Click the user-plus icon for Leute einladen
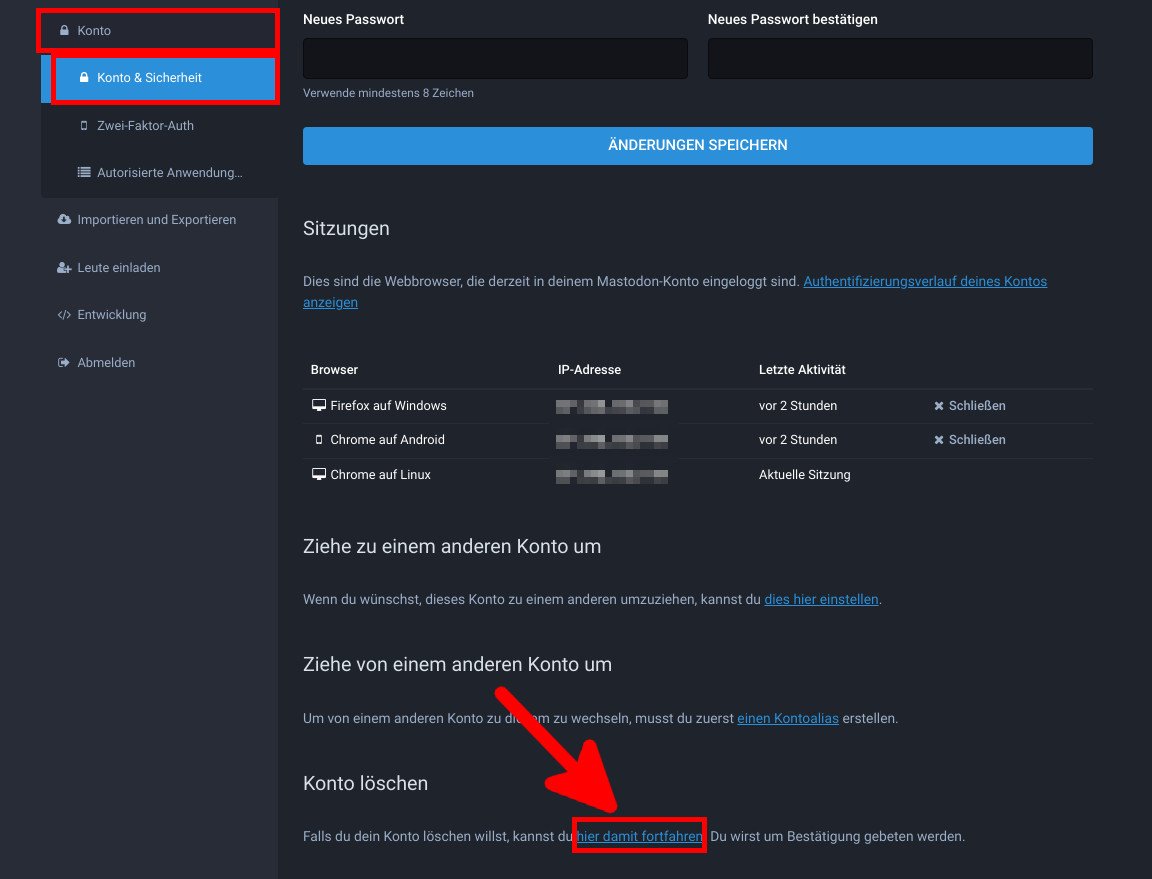Screen dimensions: 1152x879 coord(64,268)
